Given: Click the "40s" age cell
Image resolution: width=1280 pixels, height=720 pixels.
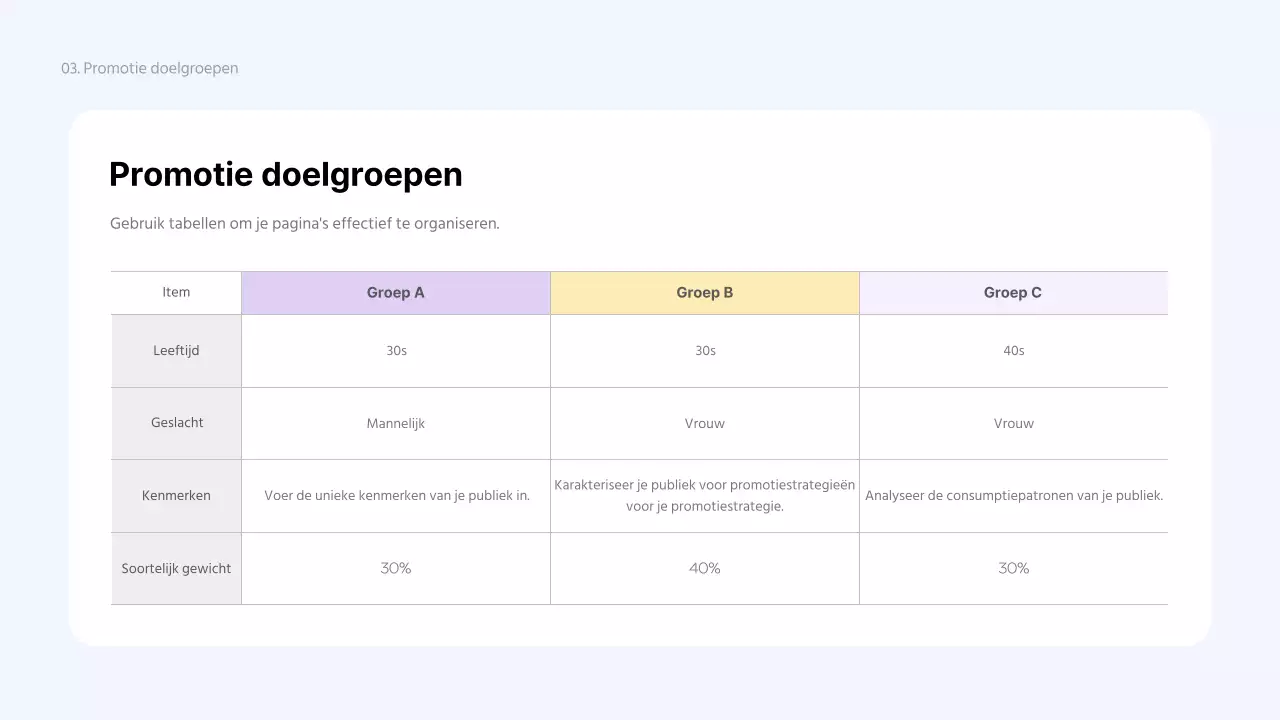Looking at the screenshot, I should (1013, 351).
